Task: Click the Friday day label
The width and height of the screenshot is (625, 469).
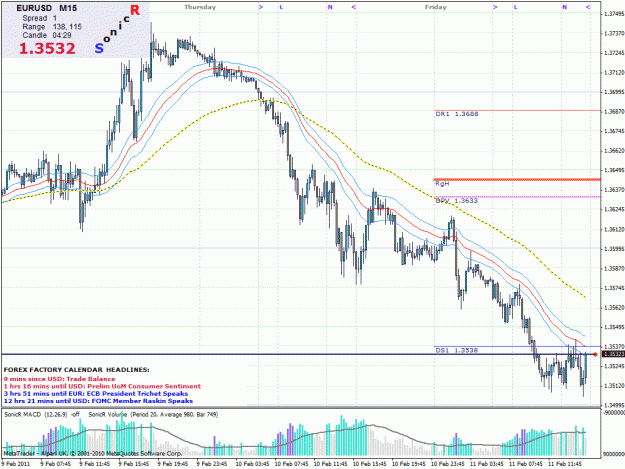Action: pos(436,7)
